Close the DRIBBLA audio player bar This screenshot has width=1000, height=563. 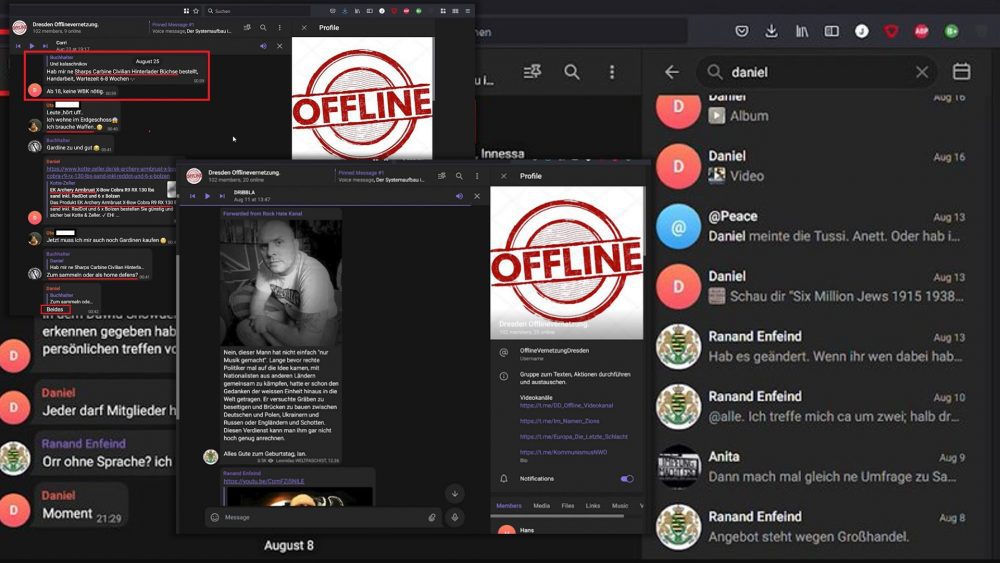point(476,196)
